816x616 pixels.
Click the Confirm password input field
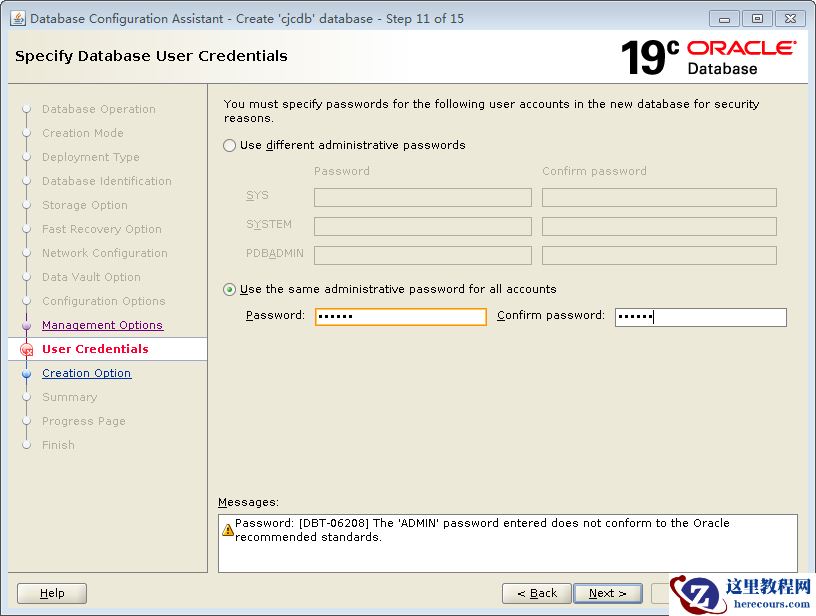[700, 317]
